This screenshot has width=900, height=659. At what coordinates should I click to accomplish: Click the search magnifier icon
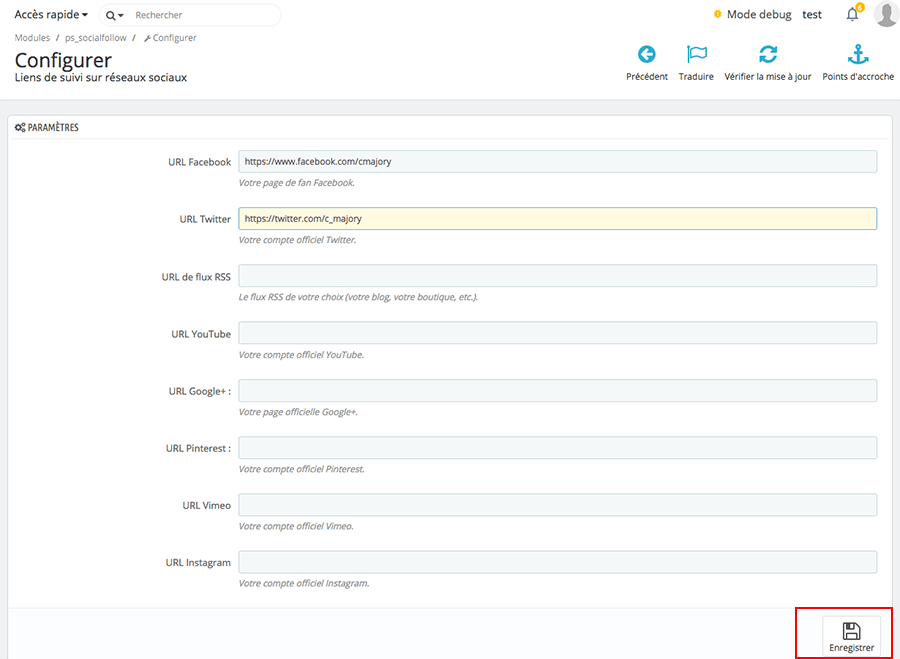pos(111,16)
